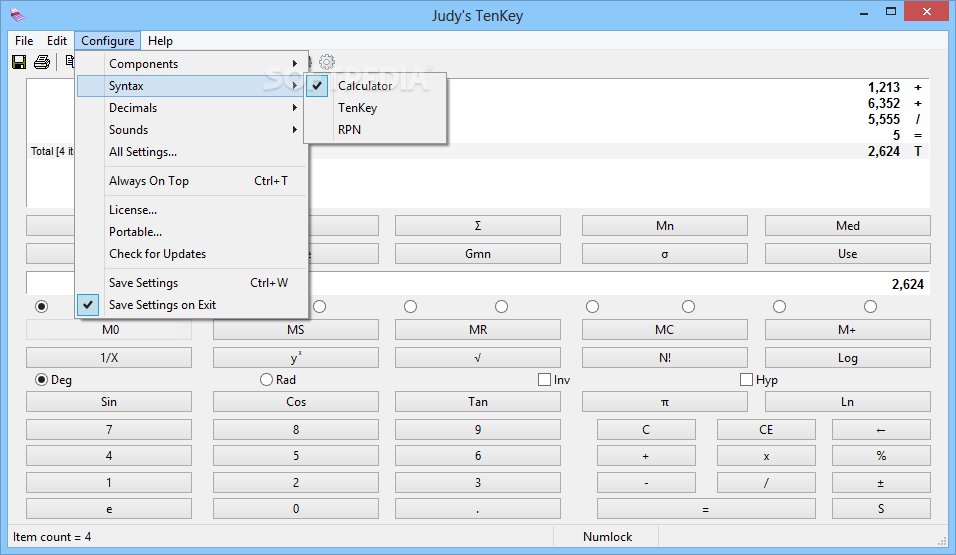
Task: Click the ± sign change button
Action: tap(881, 482)
